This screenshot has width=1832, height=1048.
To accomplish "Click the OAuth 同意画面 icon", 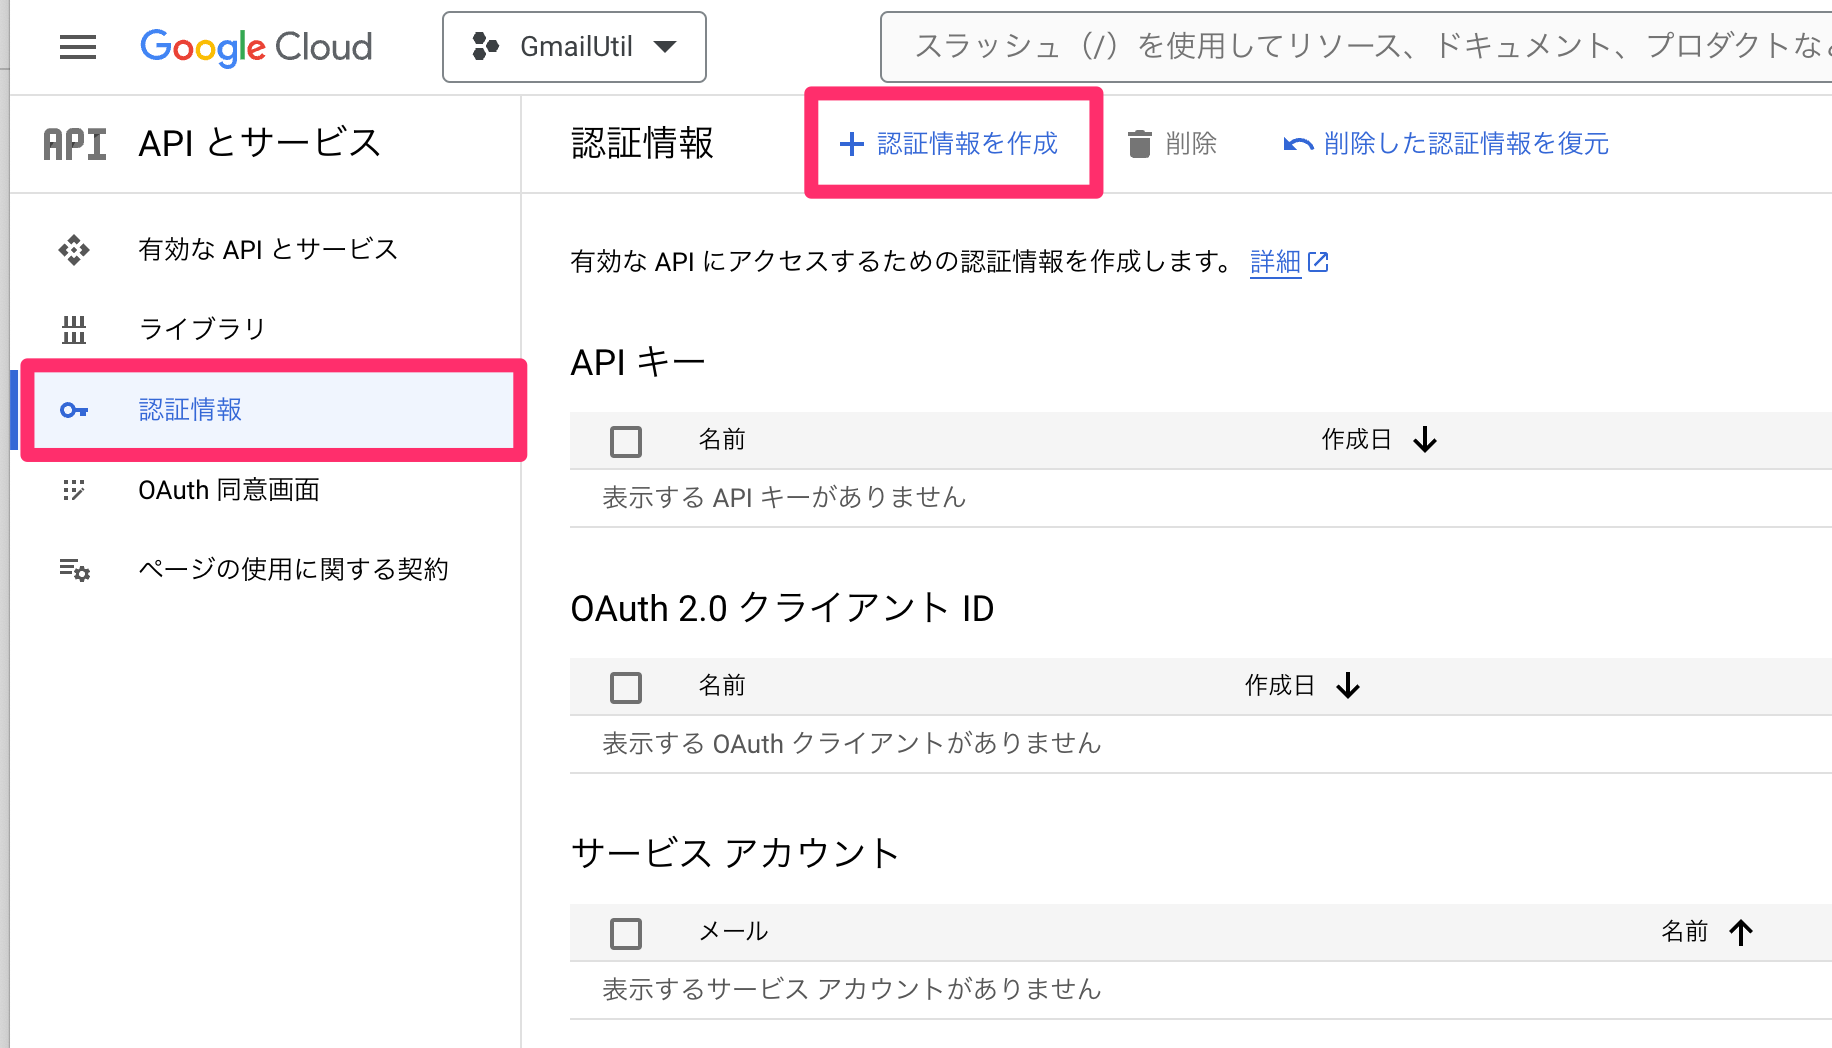I will pyautogui.click(x=74, y=490).
